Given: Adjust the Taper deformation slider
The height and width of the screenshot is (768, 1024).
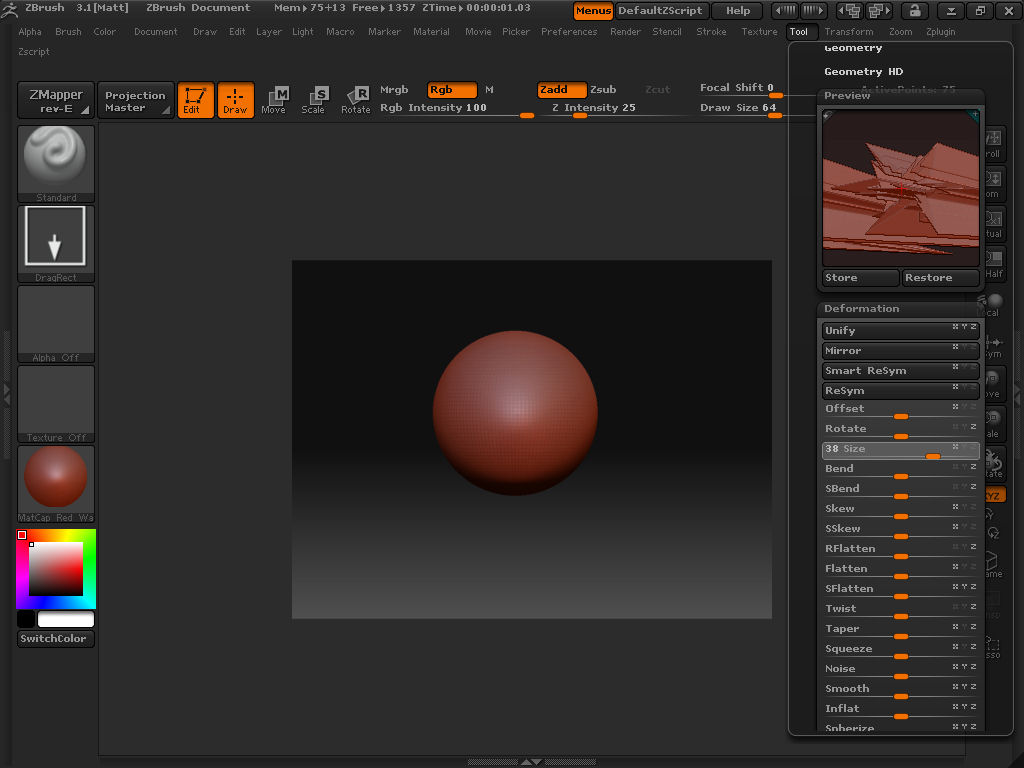Looking at the screenshot, I should 900,630.
